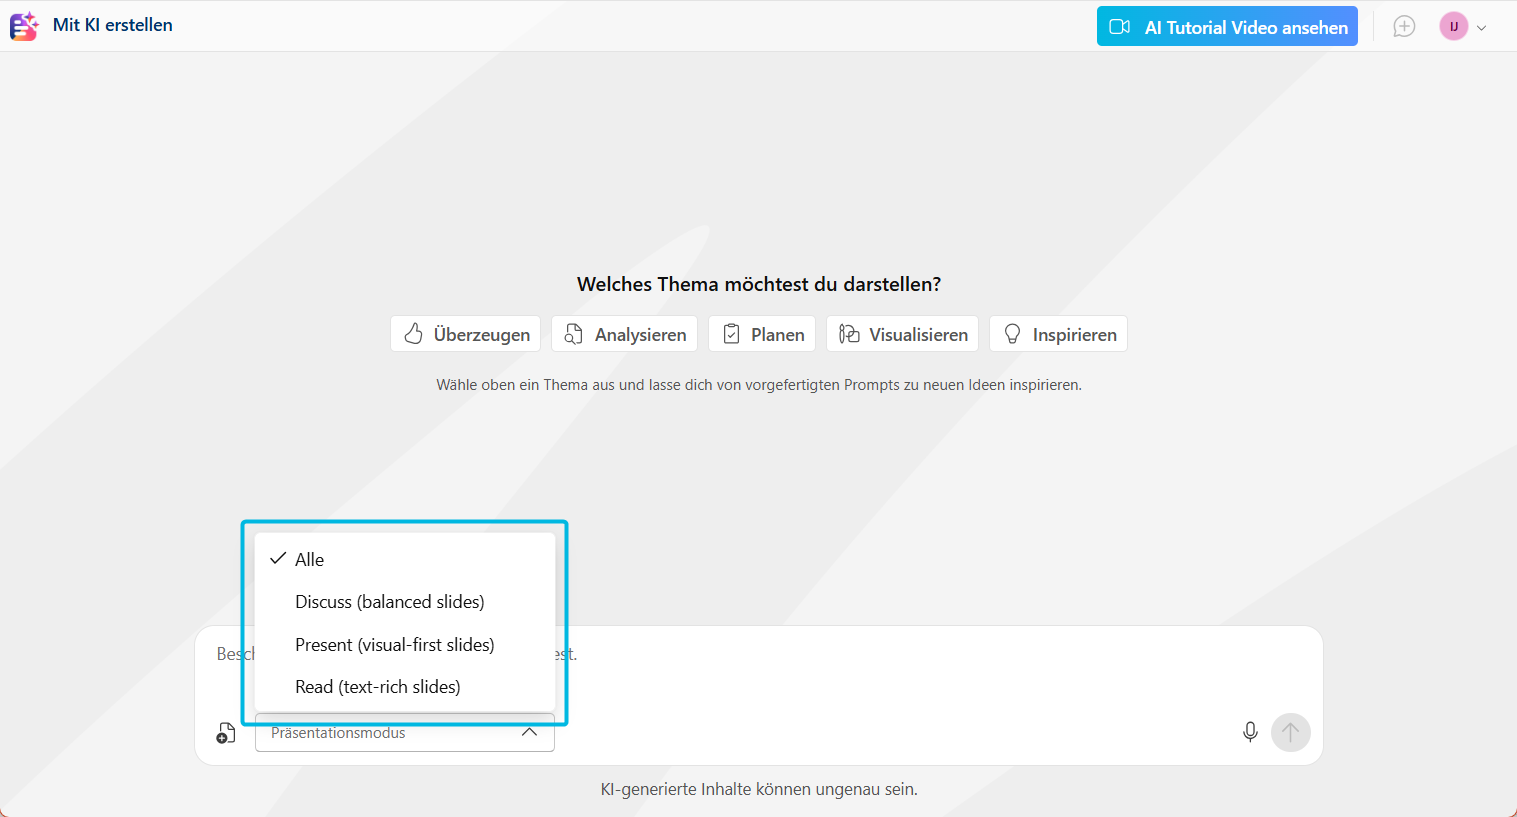This screenshot has width=1517, height=817.
Task: Collapse the Präsentationsmodus dropdown
Action: point(405,733)
